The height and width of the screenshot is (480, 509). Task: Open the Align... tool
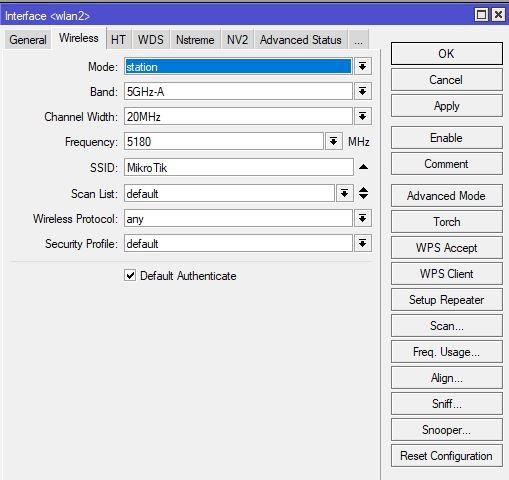pos(446,378)
